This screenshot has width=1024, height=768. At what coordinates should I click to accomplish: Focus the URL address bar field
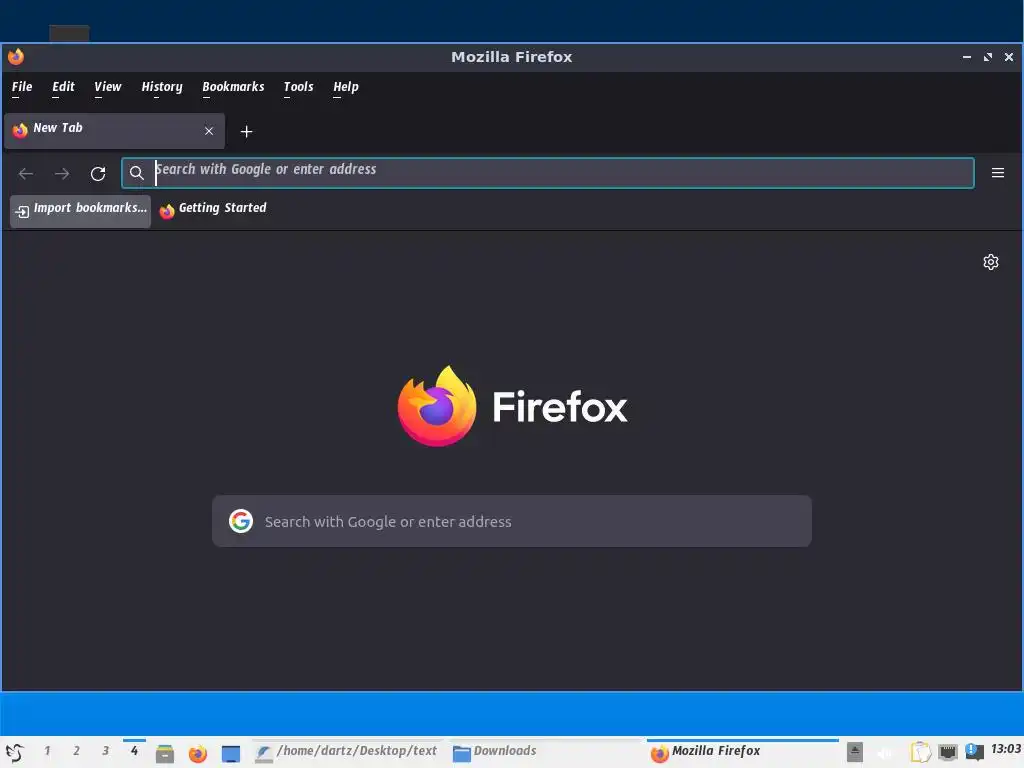[547, 173]
